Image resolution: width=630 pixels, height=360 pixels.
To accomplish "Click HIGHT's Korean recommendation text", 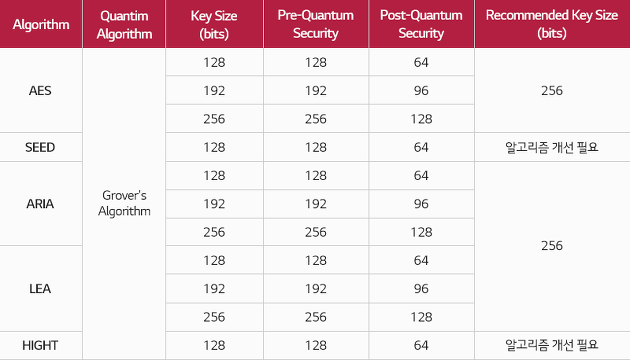I will 552,345.
